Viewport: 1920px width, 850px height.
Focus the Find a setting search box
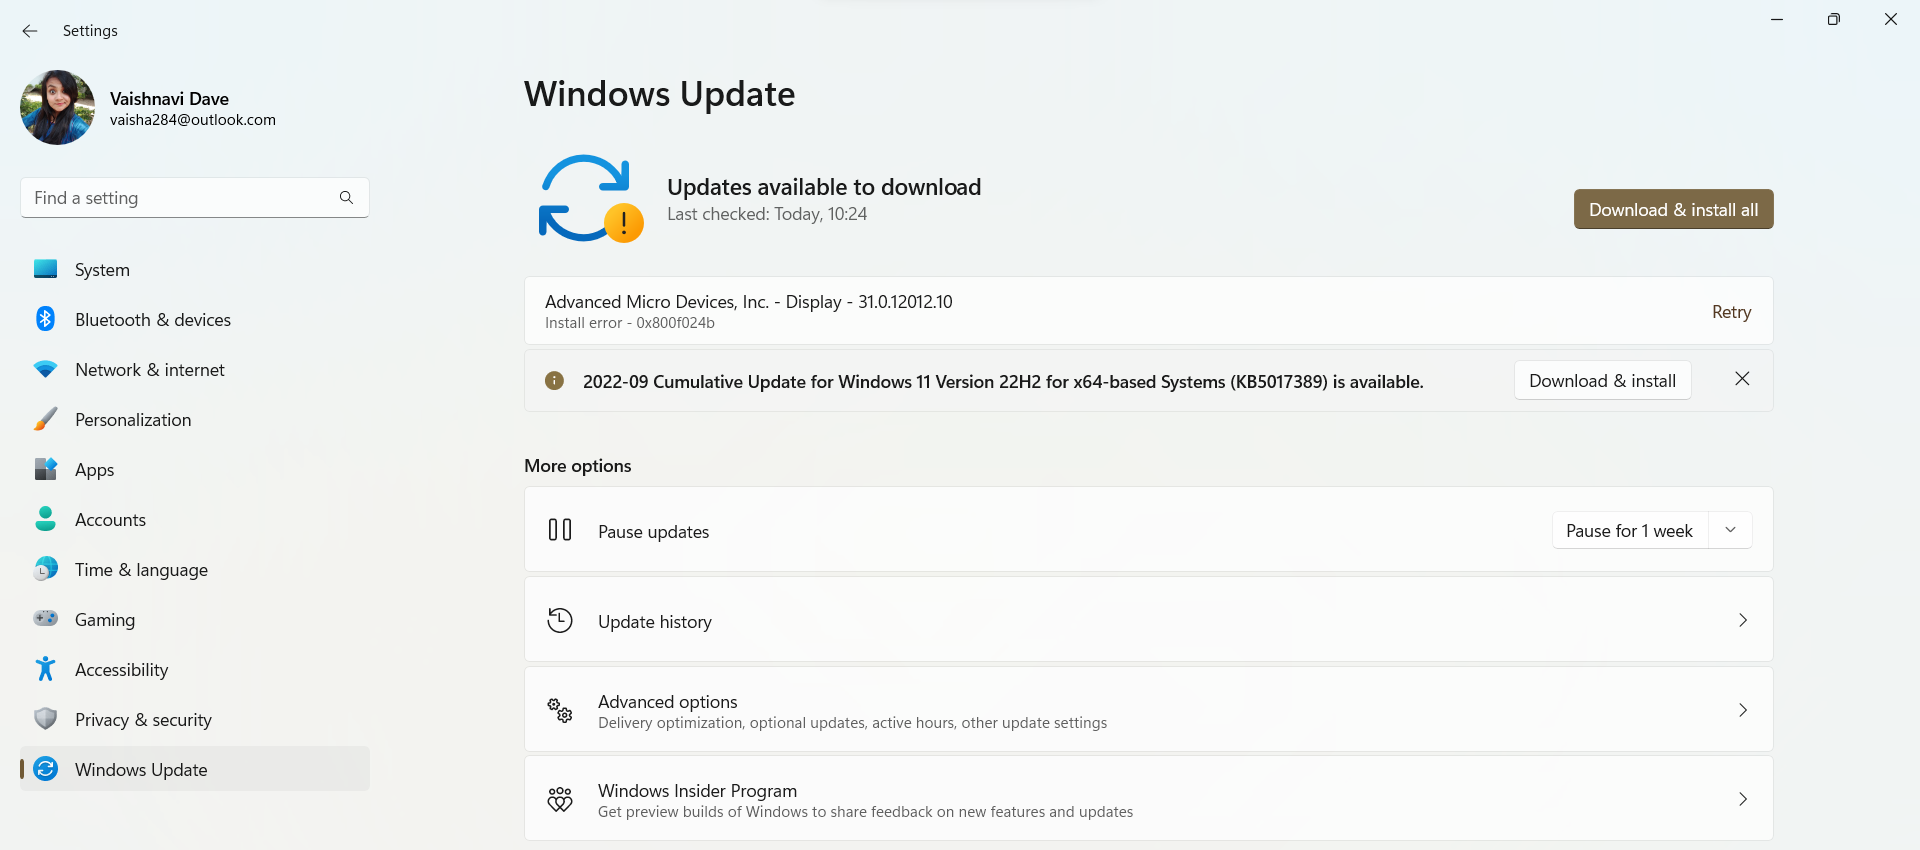(180, 198)
